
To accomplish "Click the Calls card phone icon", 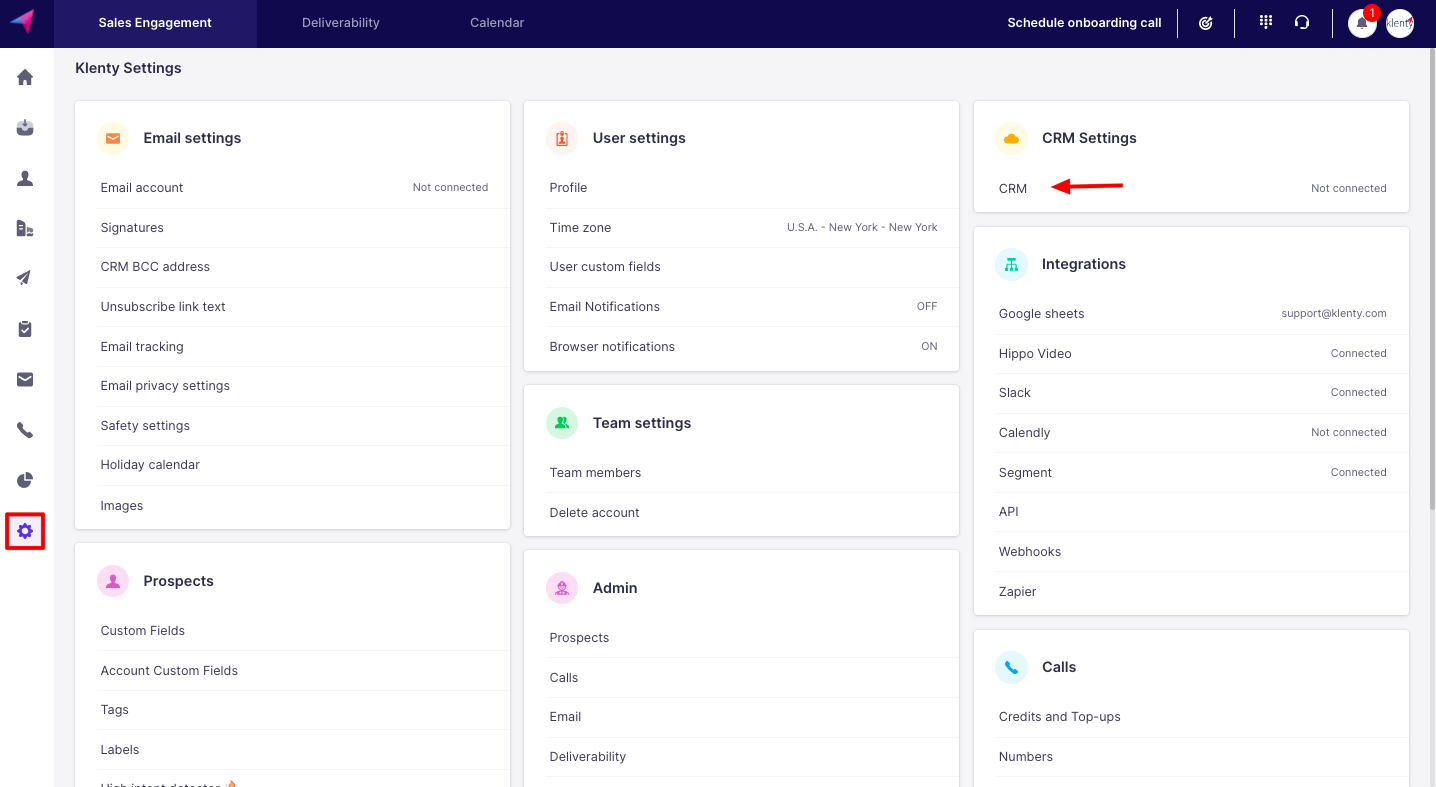I will [1011, 667].
